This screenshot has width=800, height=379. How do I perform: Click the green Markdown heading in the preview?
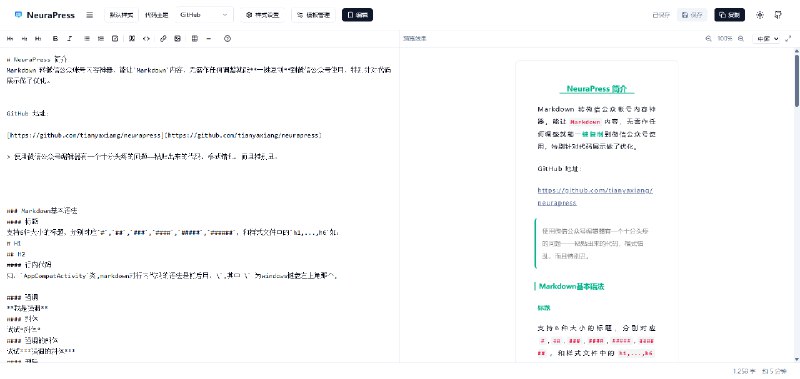pos(572,287)
